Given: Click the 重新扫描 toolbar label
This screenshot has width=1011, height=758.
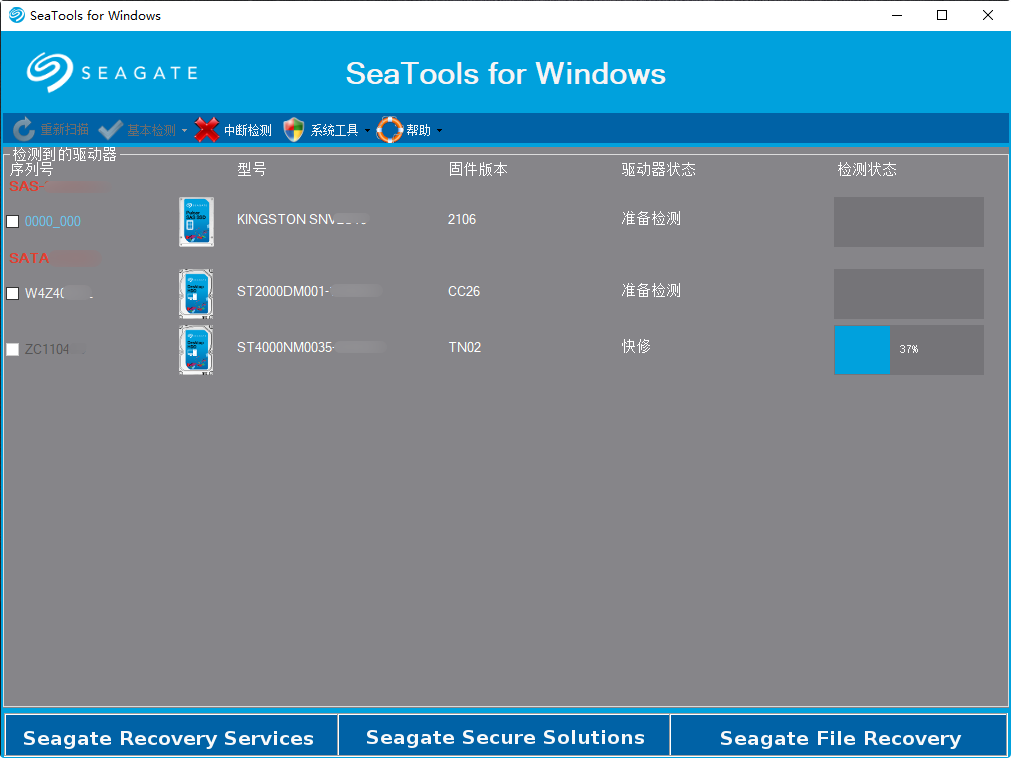Looking at the screenshot, I should (64, 130).
